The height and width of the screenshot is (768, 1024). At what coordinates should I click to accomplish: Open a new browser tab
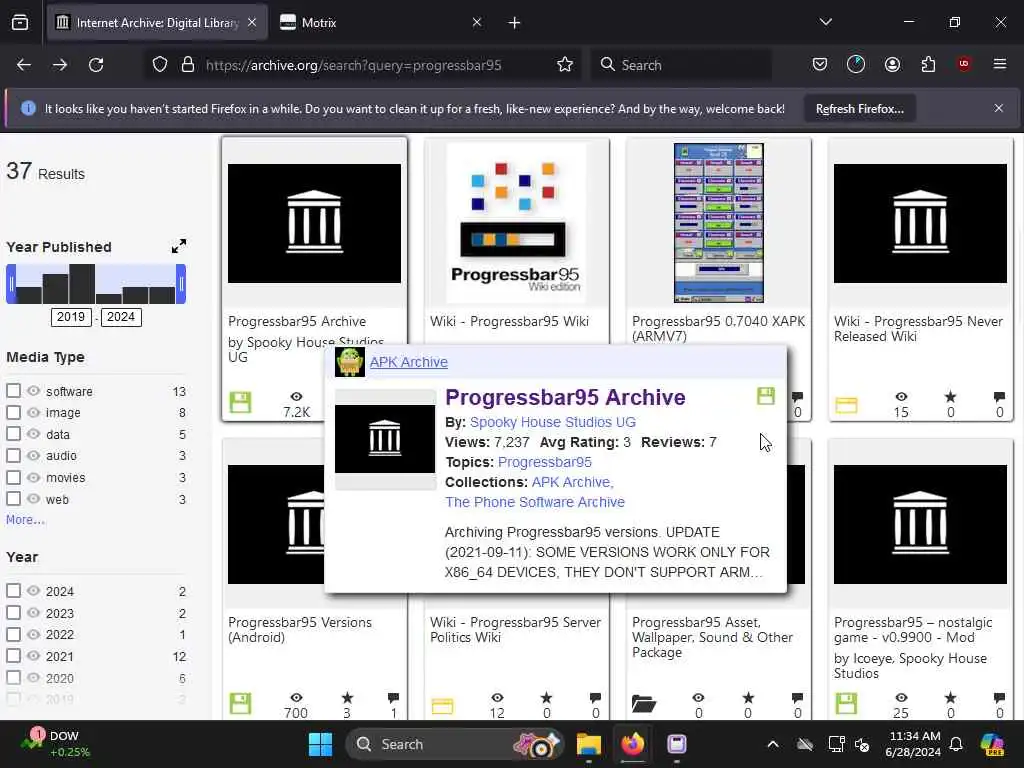515,23
